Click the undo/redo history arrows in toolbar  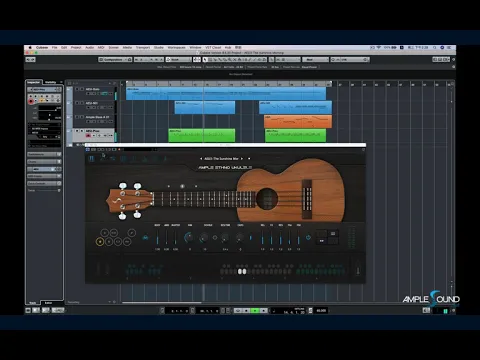coord(31,60)
